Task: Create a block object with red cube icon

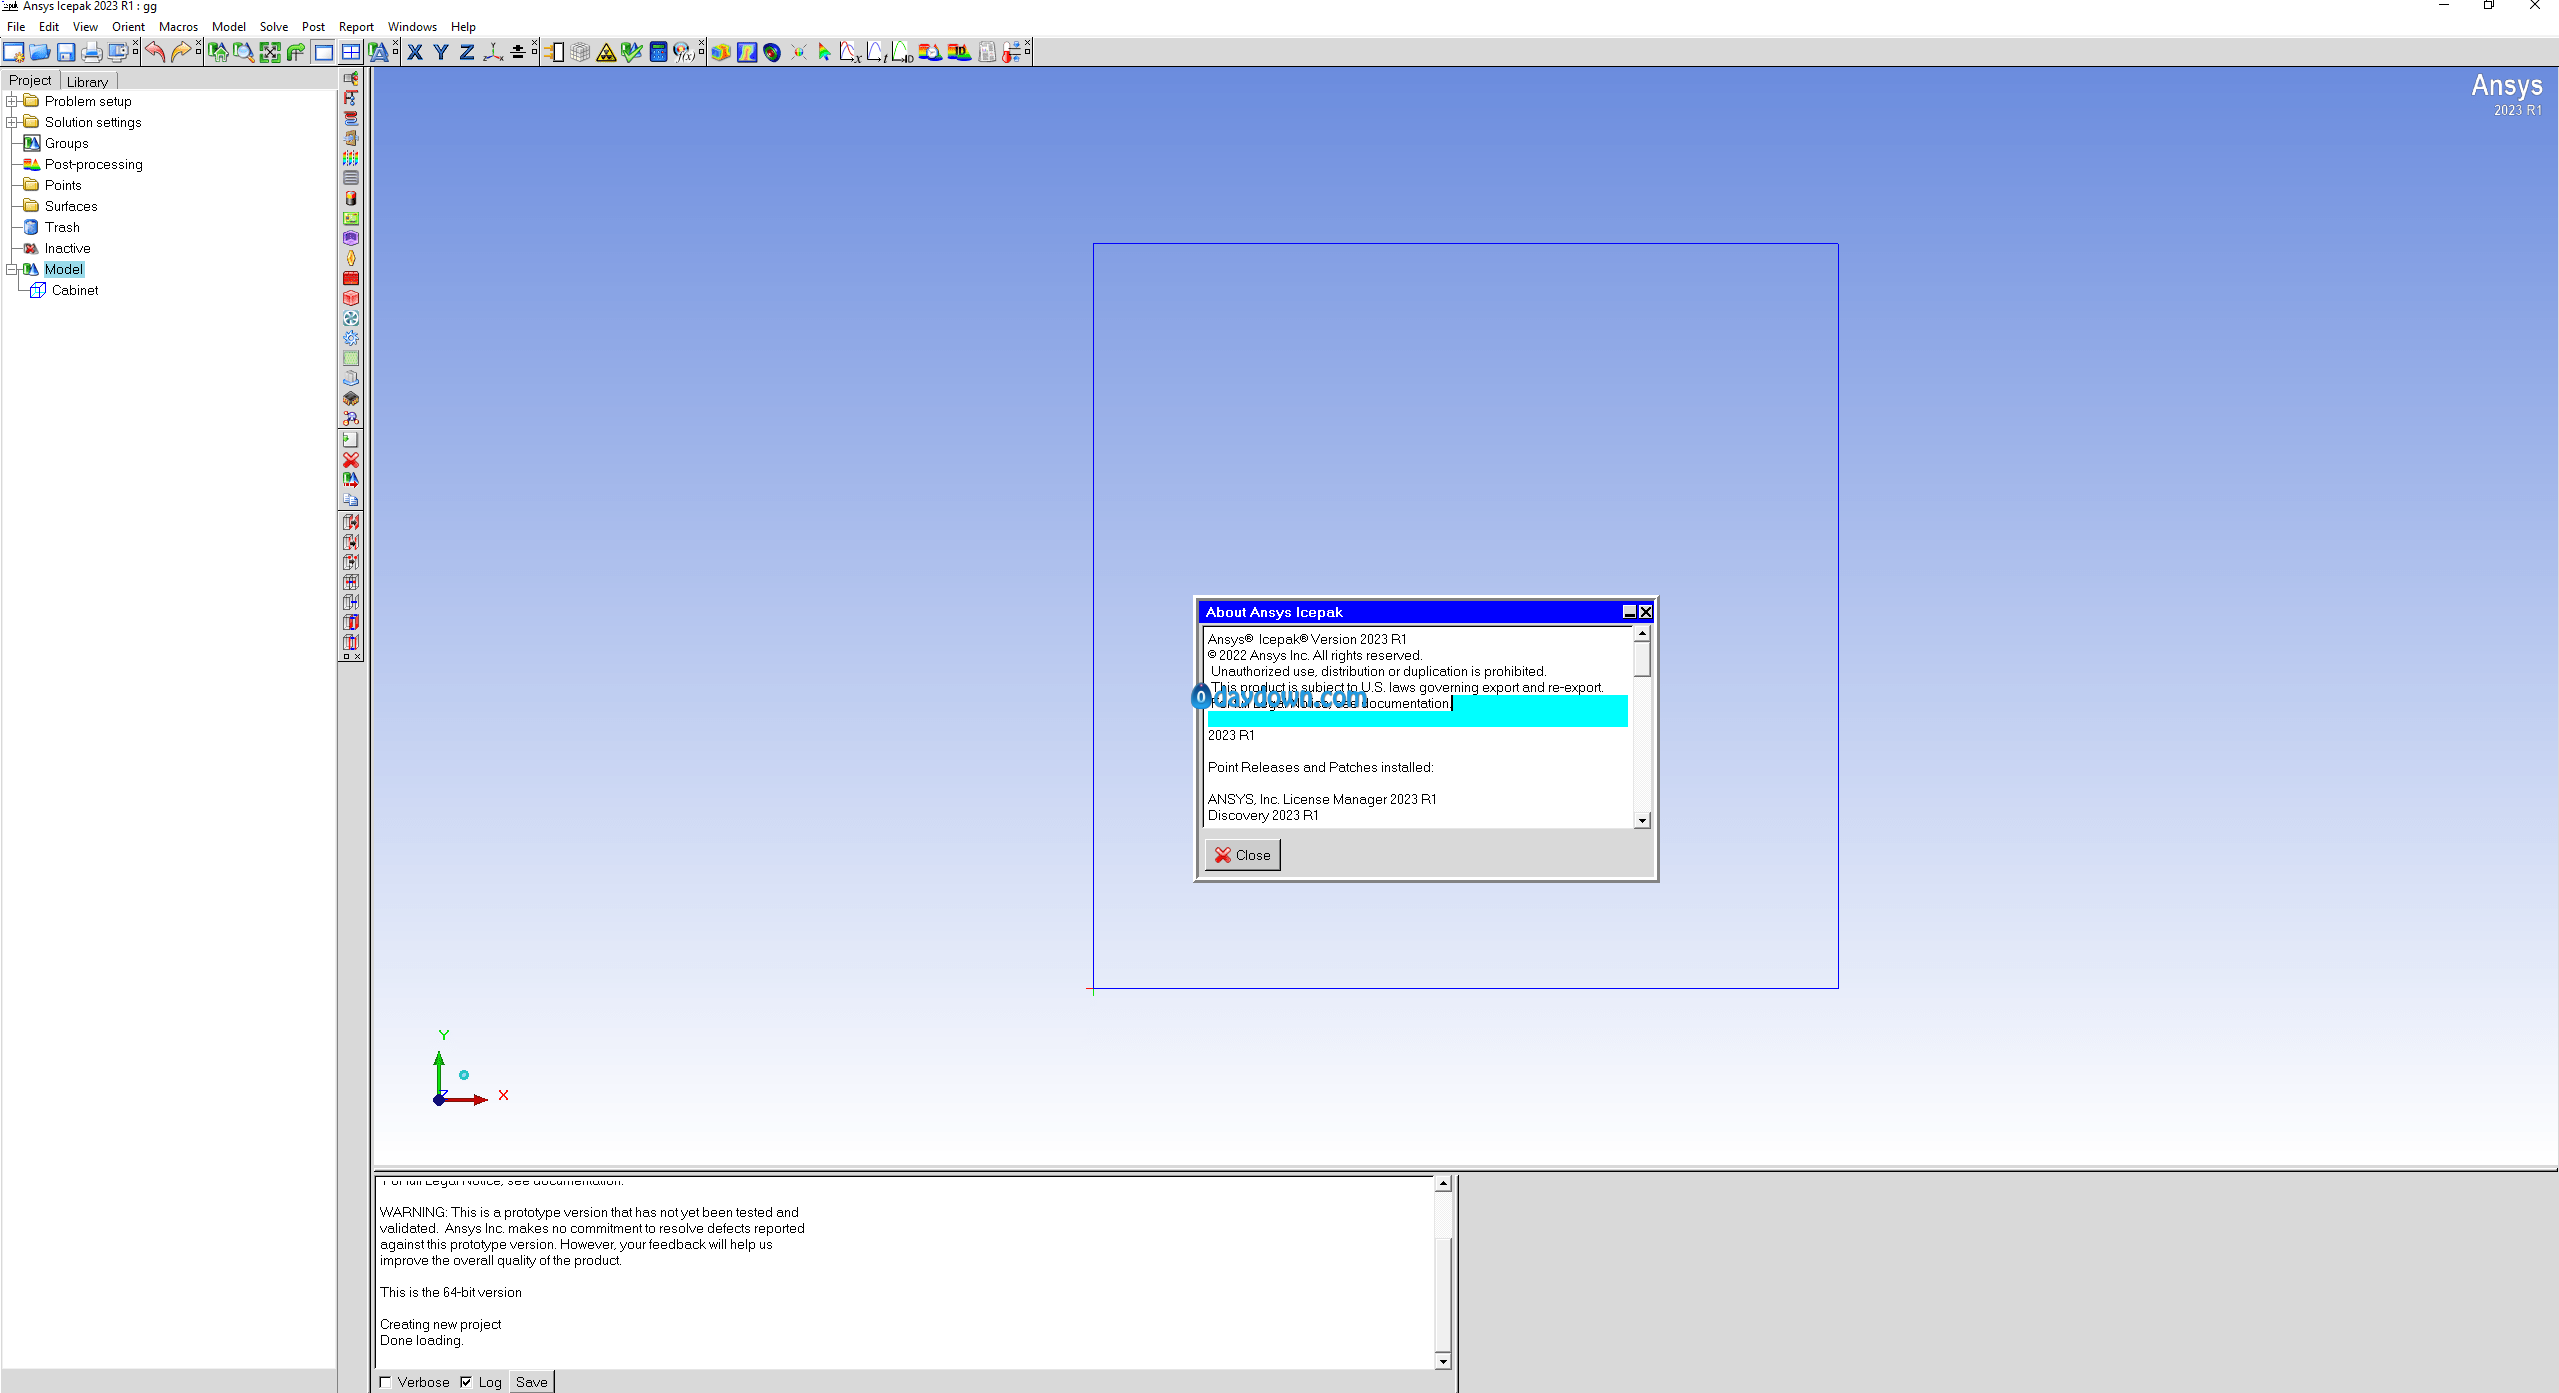Action: [x=351, y=298]
